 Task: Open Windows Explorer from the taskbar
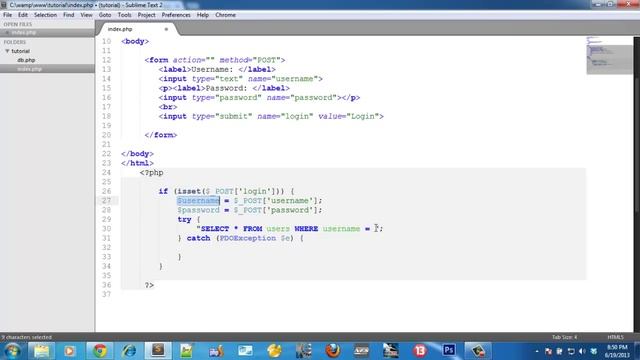(x=41, y=351)
